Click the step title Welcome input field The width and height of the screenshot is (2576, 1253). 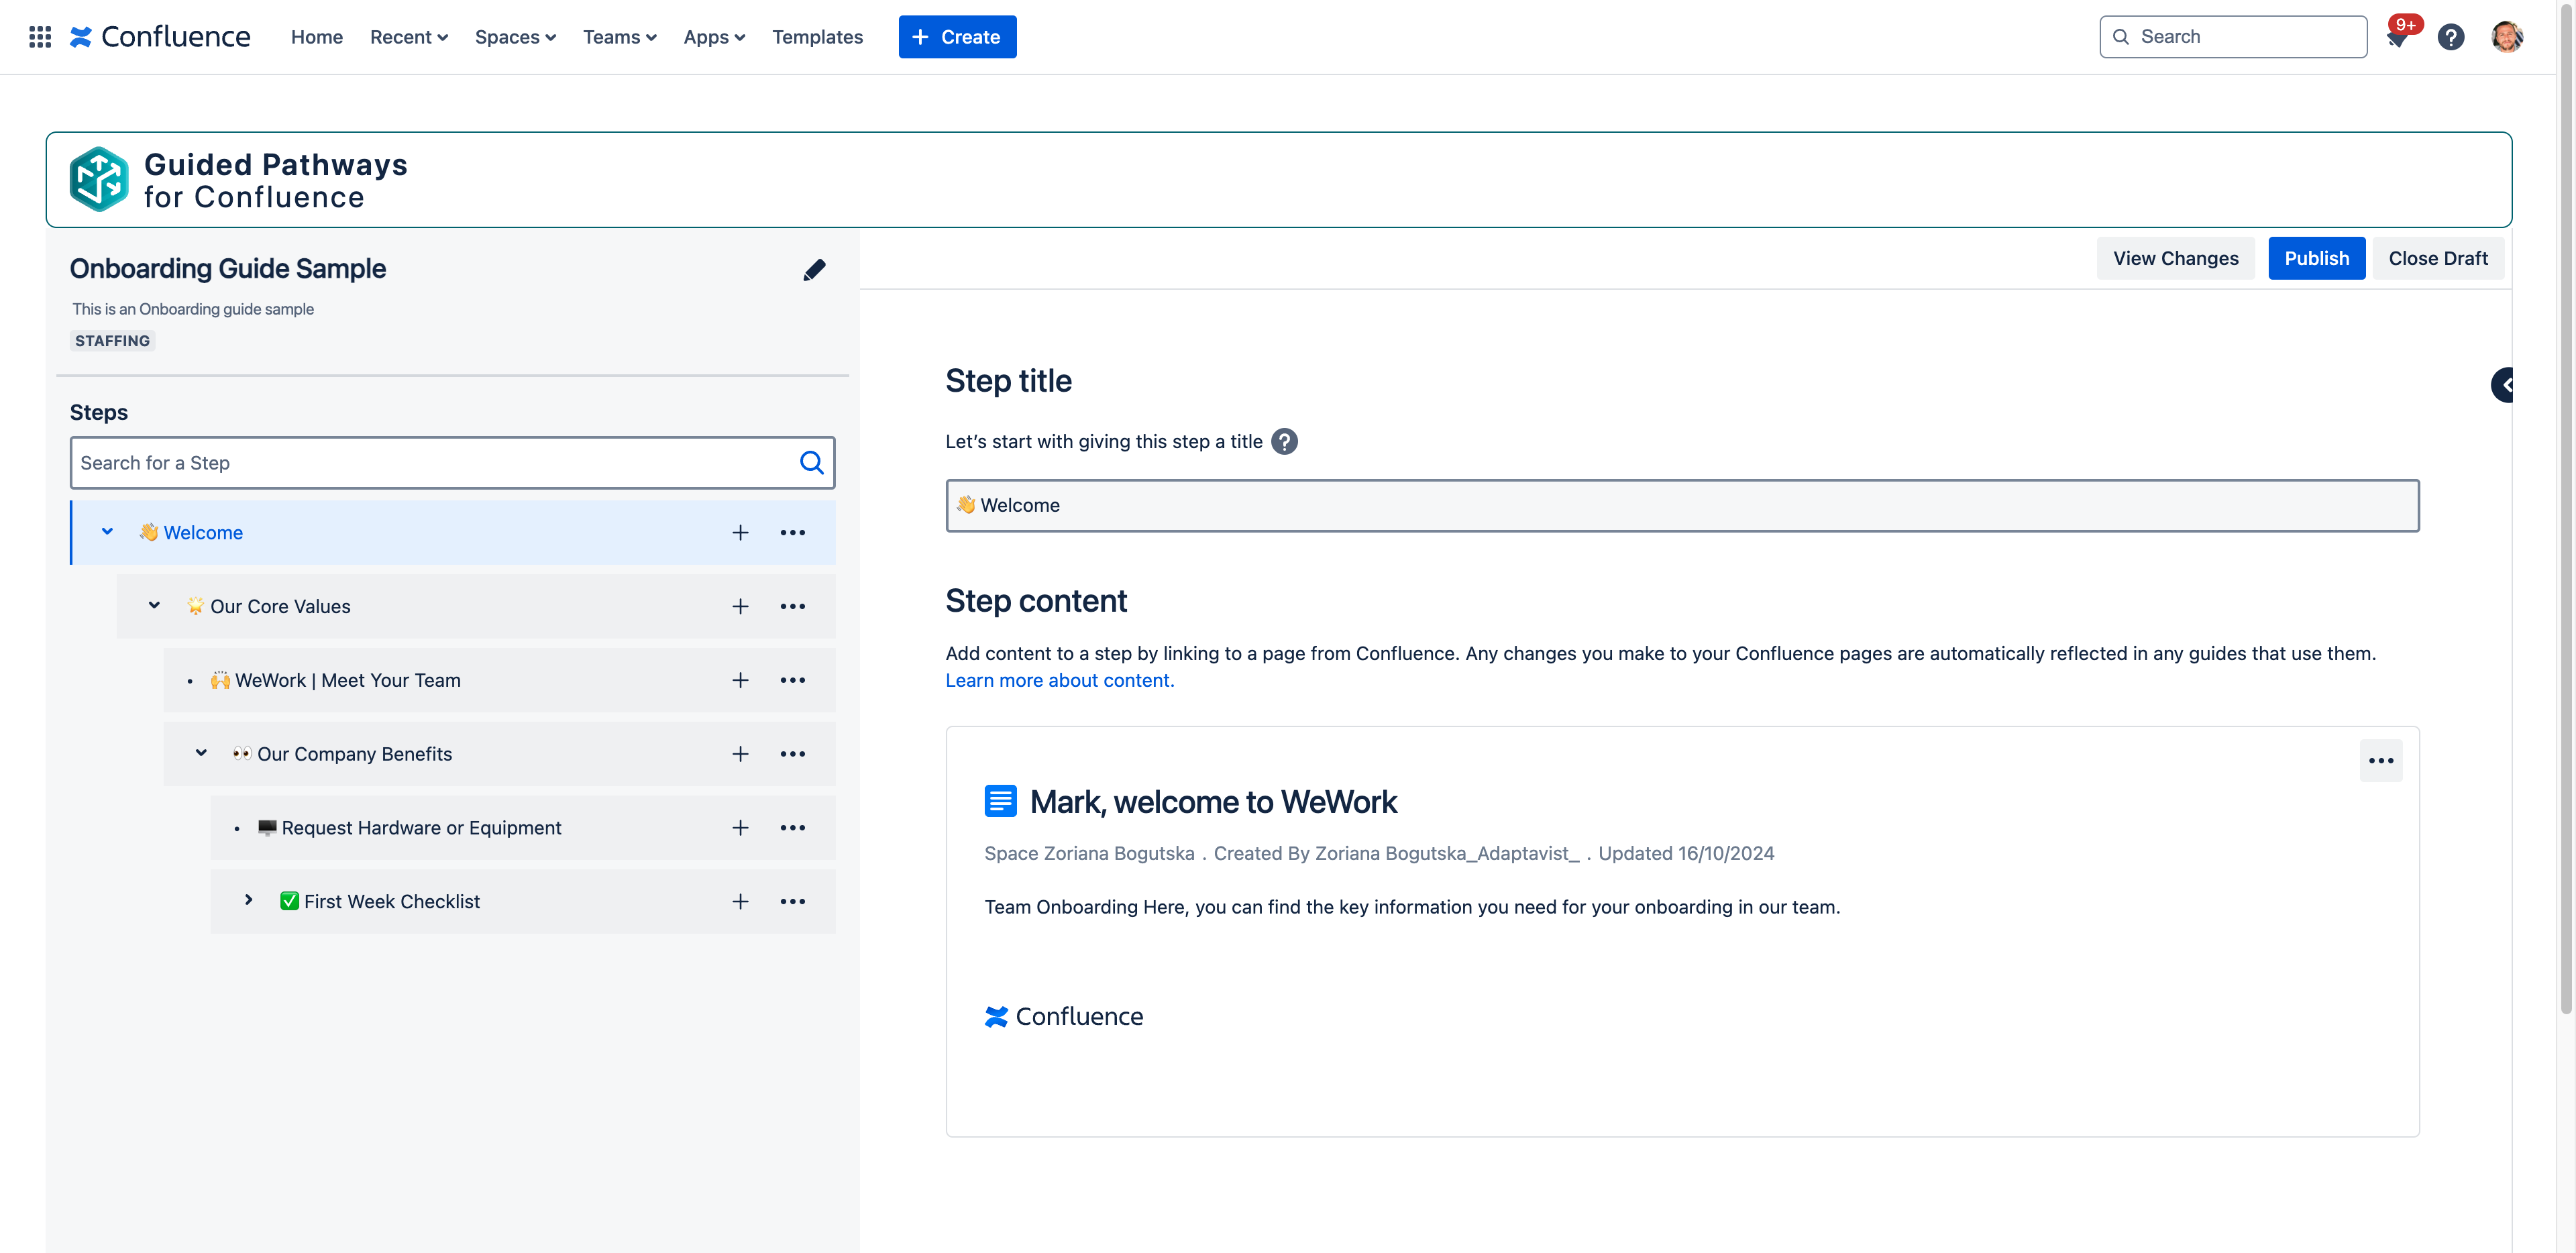1682,506
